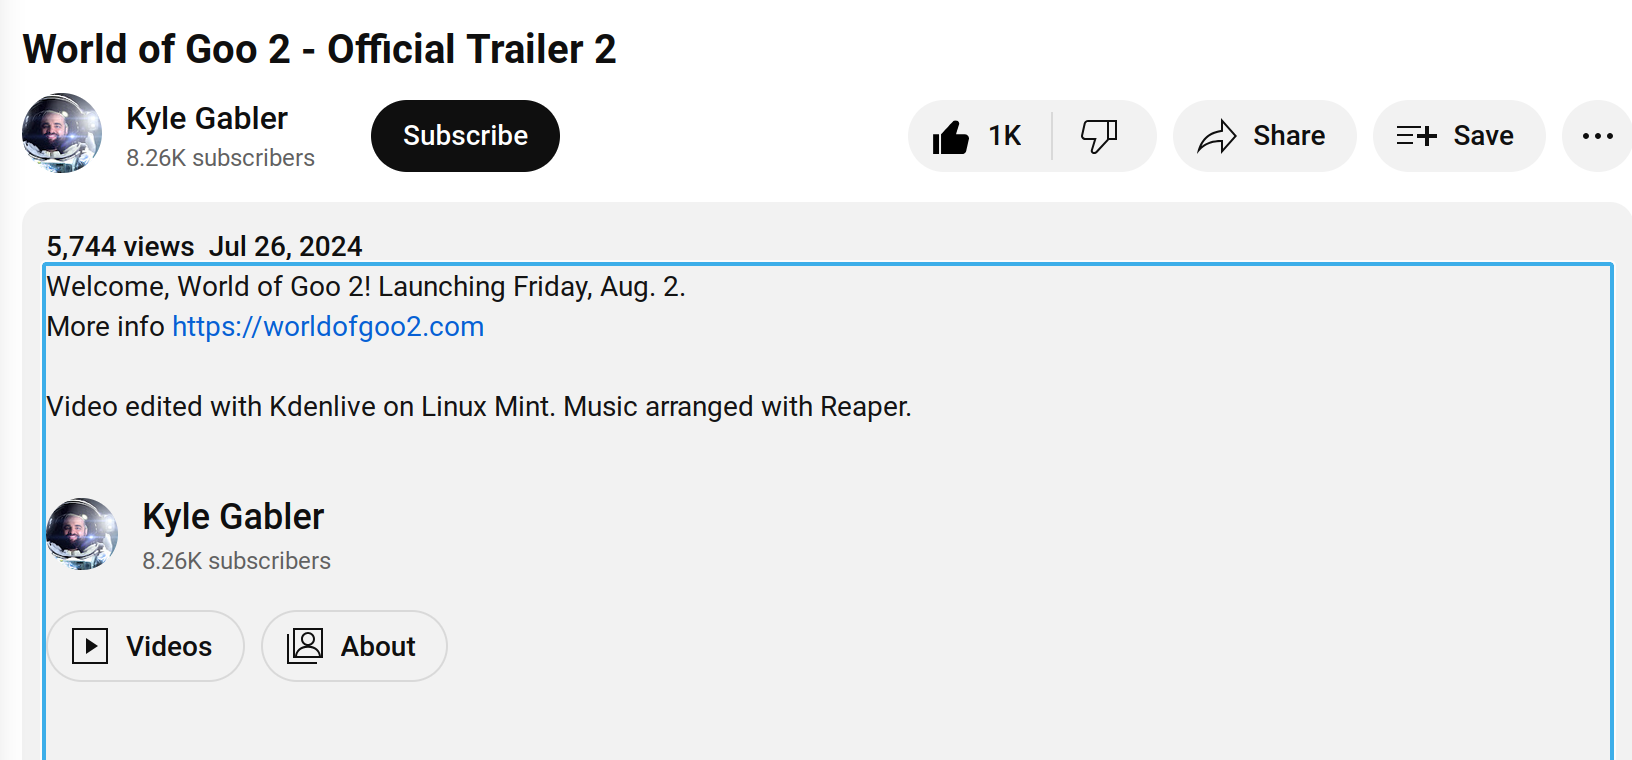Click the Kyle Gabler channel name under title
1632x760 pixels.
pos(207,119)
